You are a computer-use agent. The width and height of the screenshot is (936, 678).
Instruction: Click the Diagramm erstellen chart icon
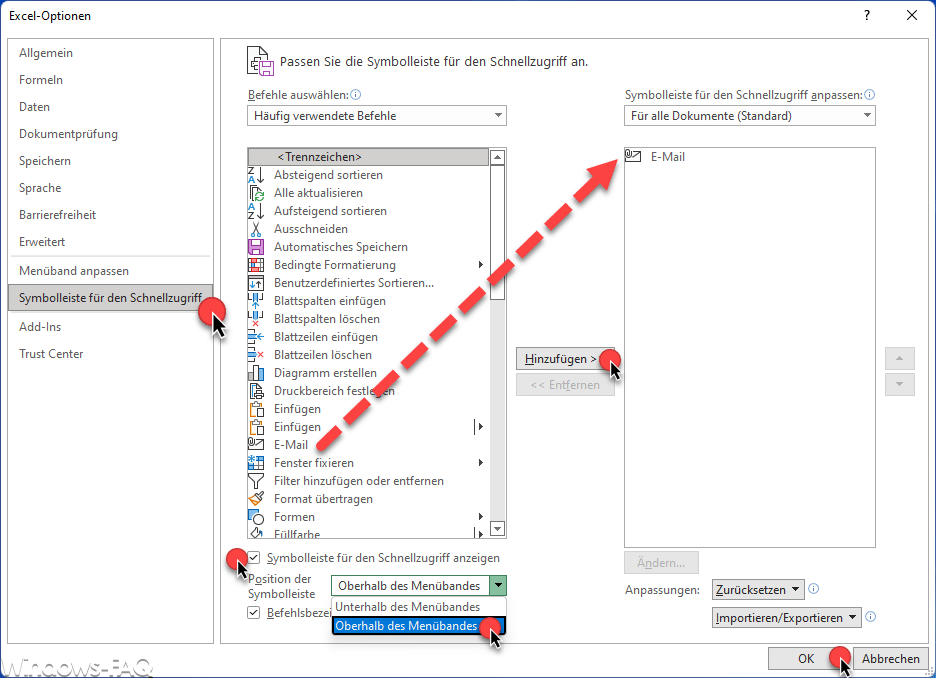(255, 373)
